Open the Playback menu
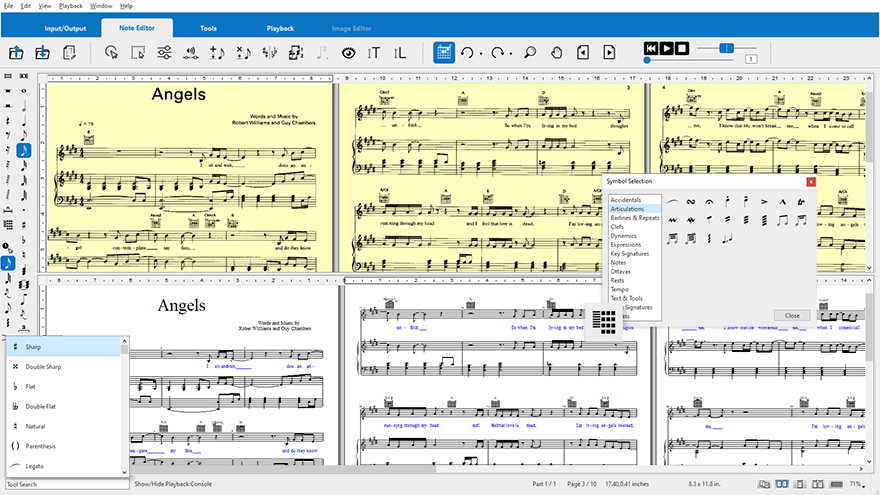This screenshot has height=495, width=880. pyautogui.click(x=71, y=6)
